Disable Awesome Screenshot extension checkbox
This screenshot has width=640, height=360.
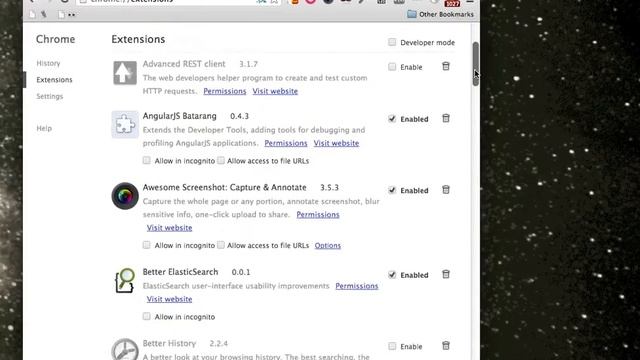[392, 190]
